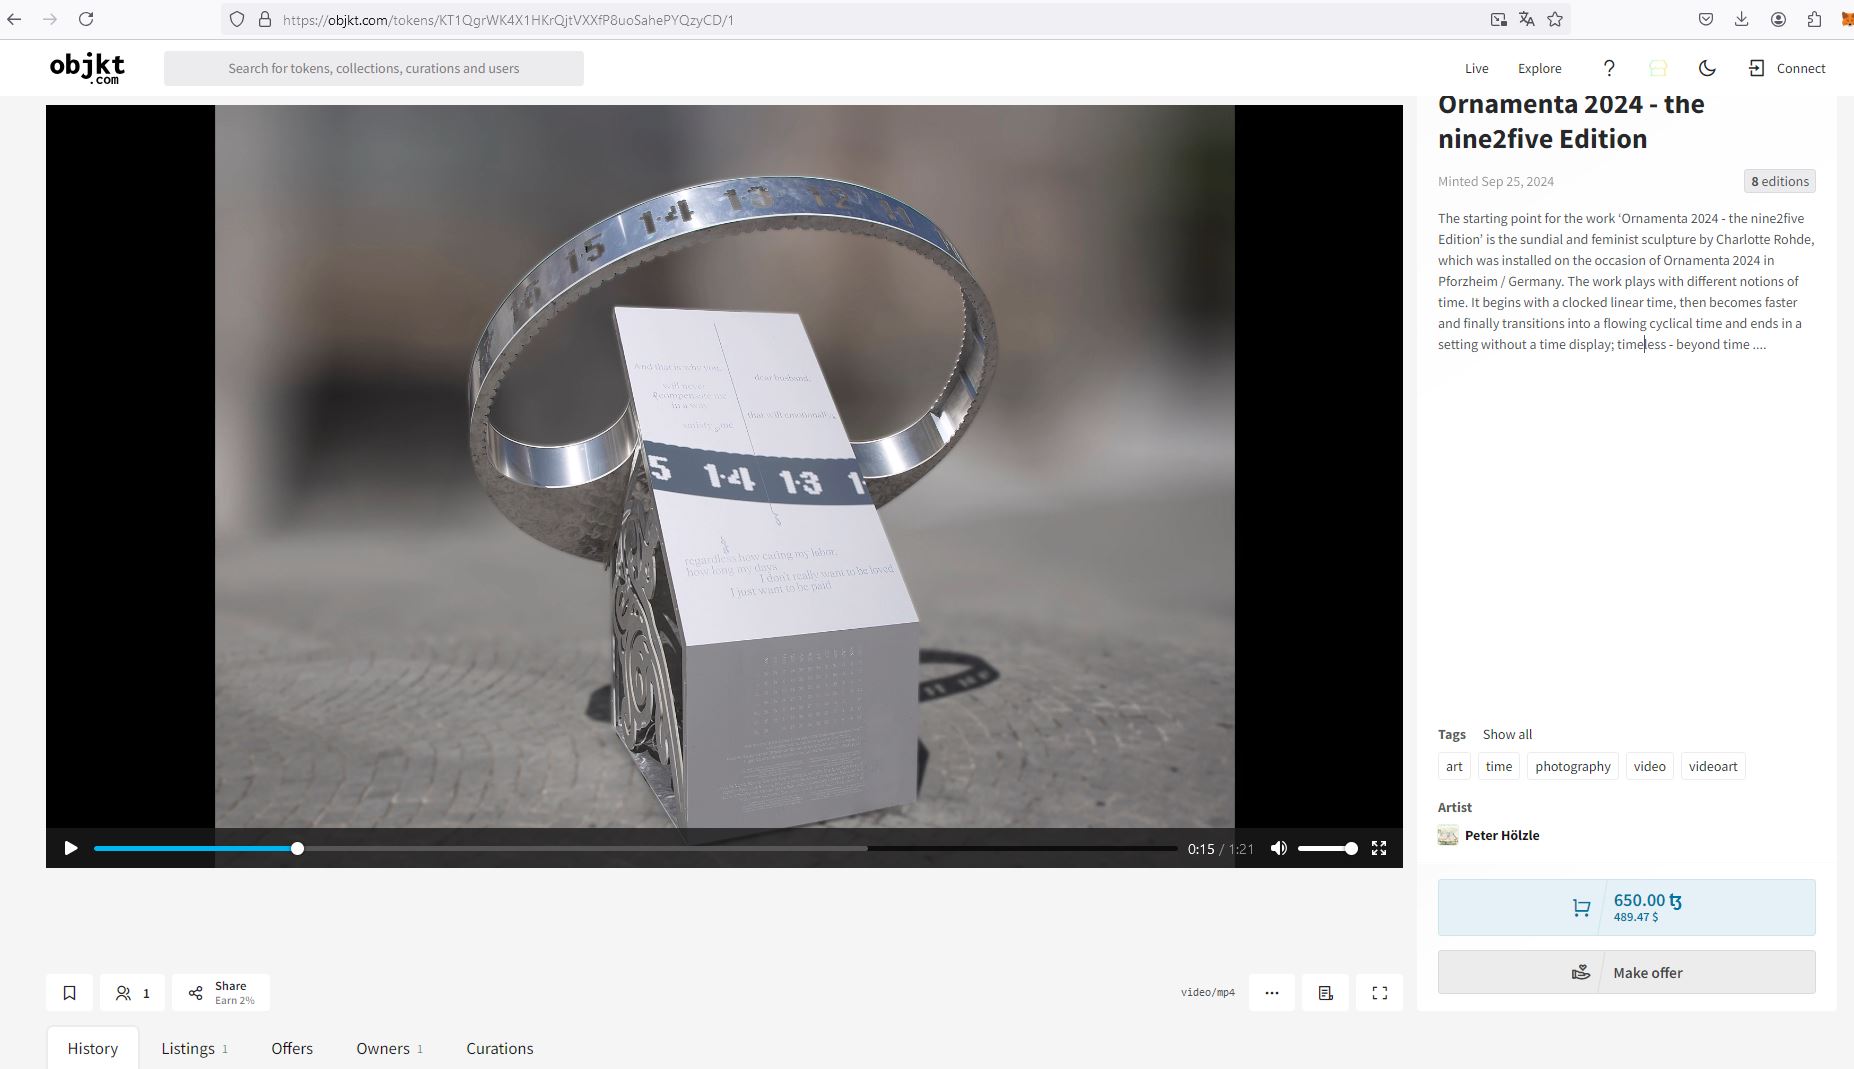Click Show all tags
Image resolution: width=1854 pixels, height=1069 pixels.
1507,734
